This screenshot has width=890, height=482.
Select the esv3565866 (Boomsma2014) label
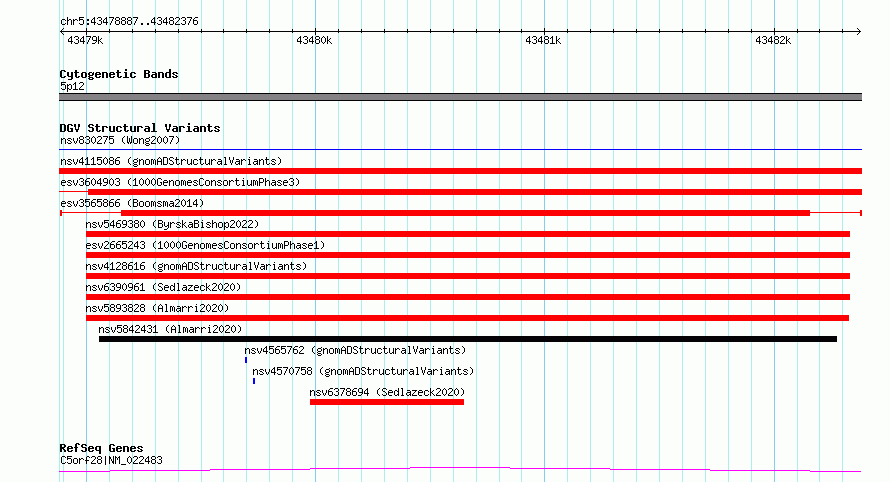[x=132, y=203]
